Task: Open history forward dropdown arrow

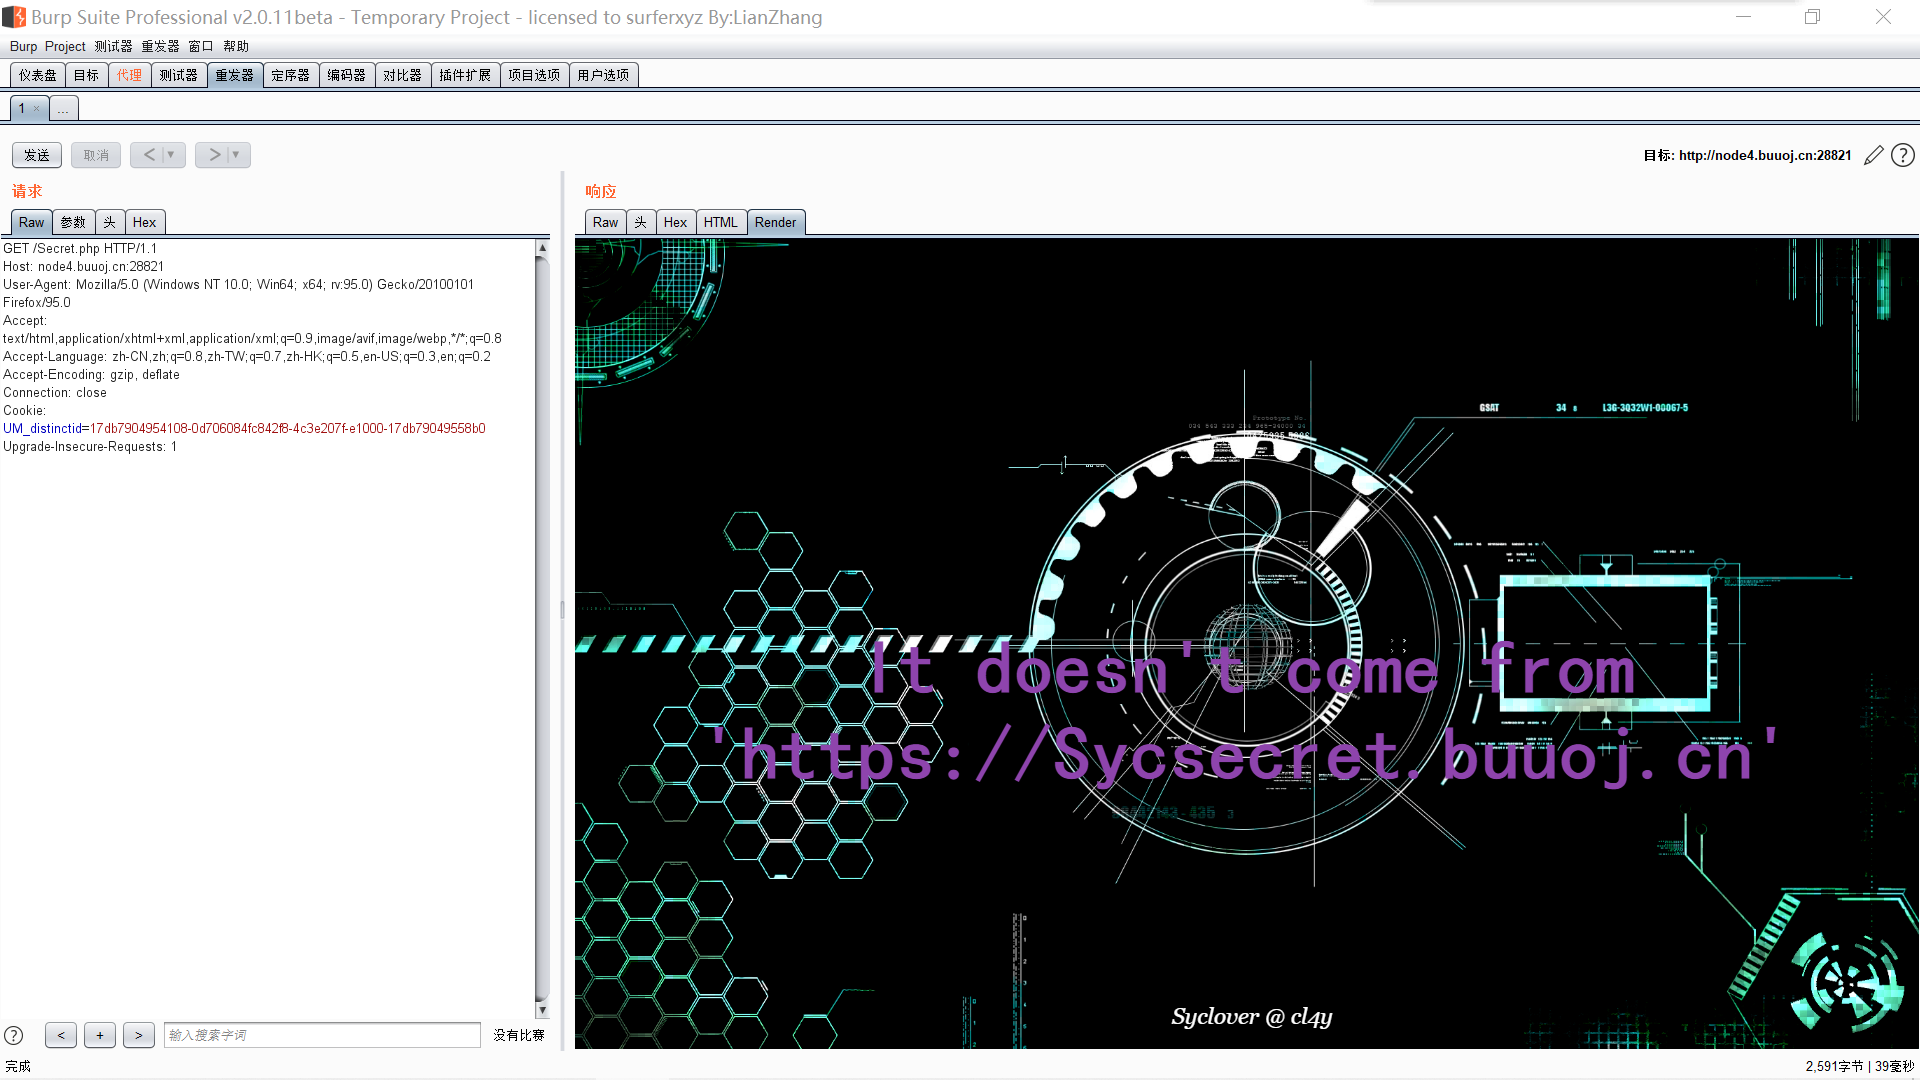Action: pos(236,155)
